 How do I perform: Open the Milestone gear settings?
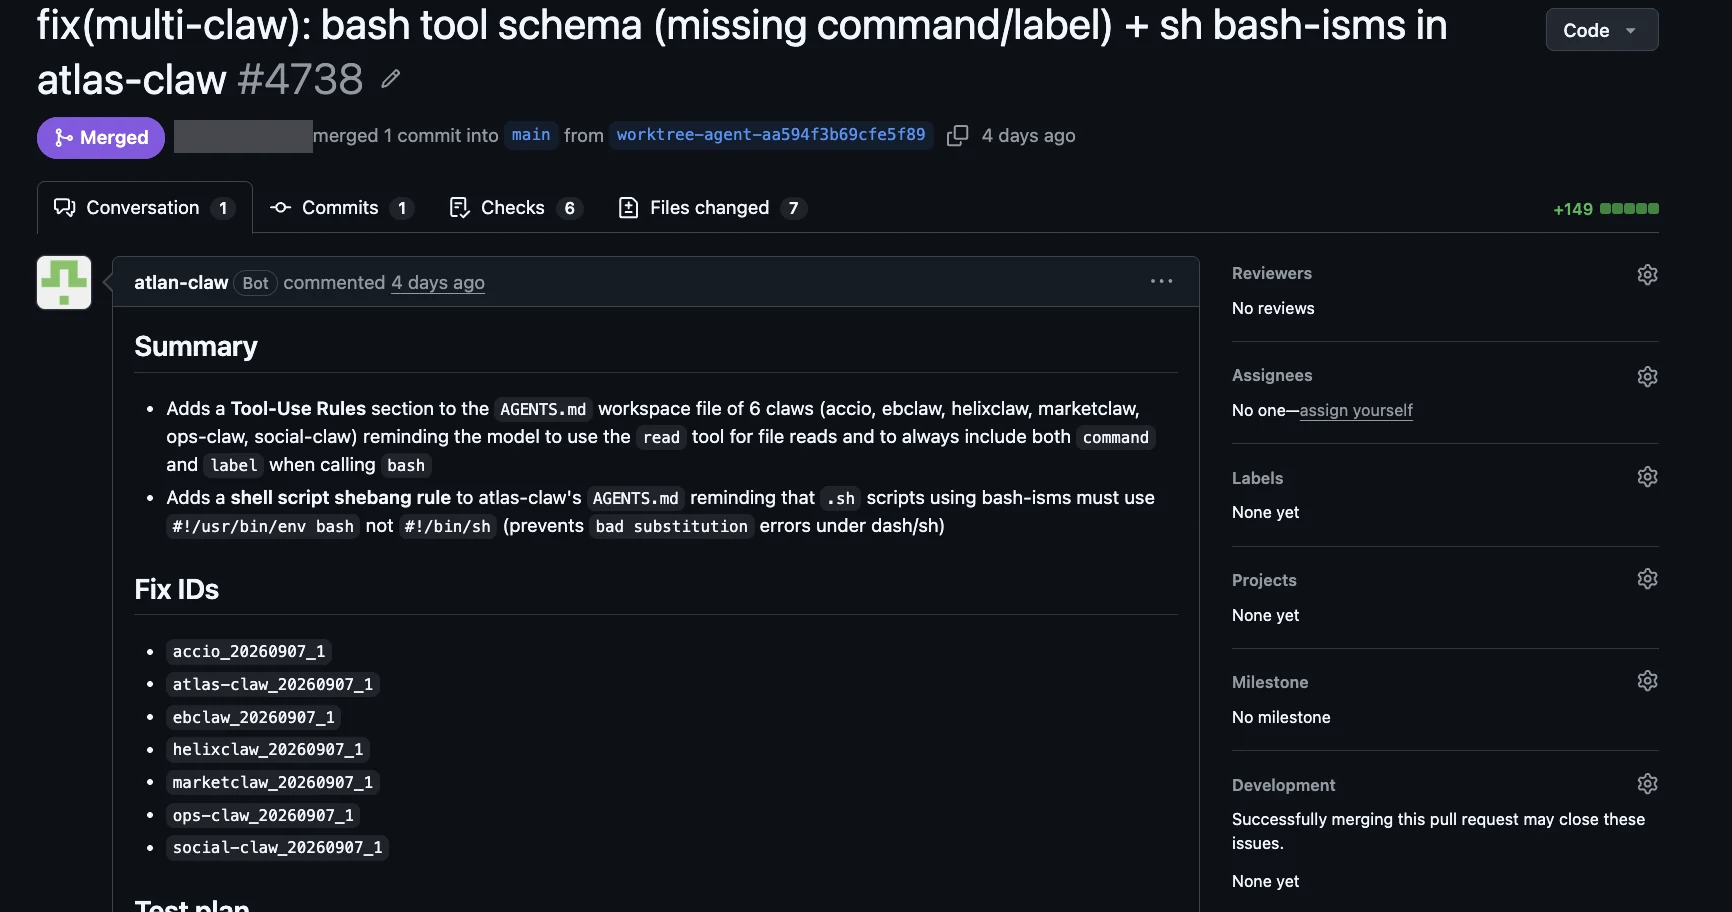click(1647, 681)
